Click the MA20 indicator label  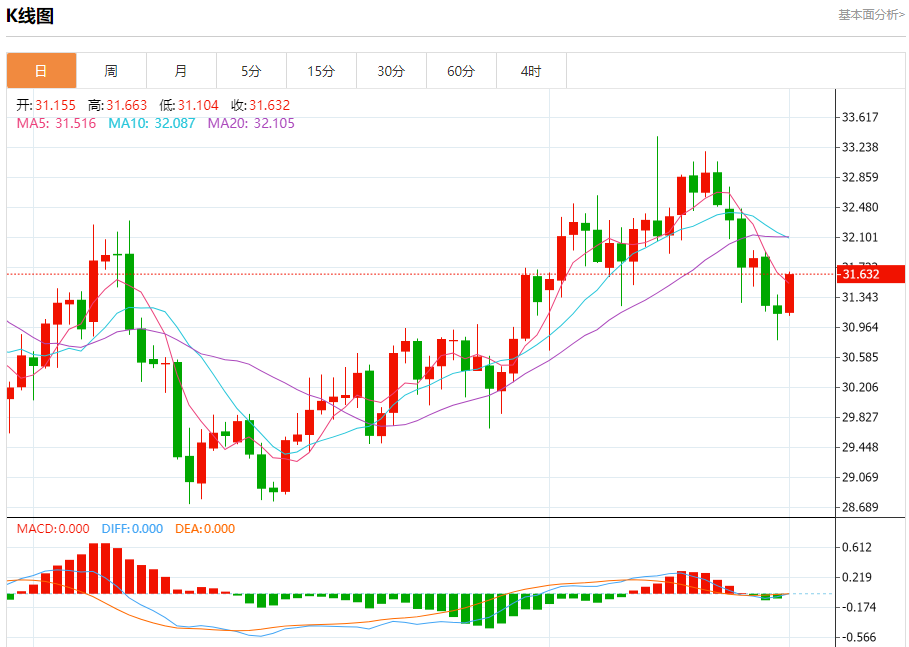[251, 123]
